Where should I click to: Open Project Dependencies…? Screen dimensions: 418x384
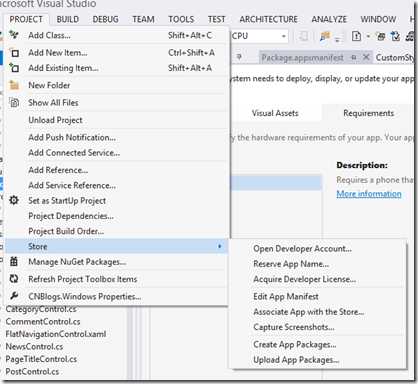[x=117, y=216]
